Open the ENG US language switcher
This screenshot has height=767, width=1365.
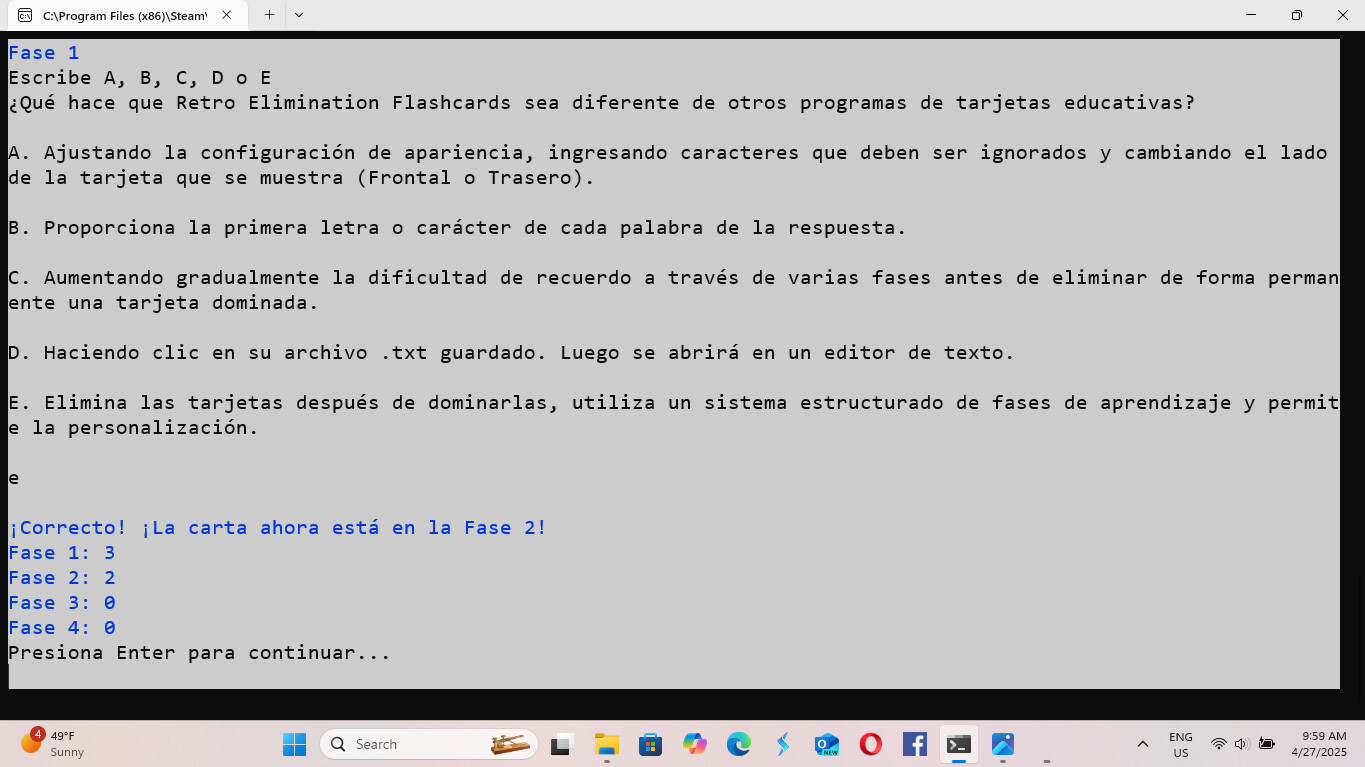(x=1180, y=744)
